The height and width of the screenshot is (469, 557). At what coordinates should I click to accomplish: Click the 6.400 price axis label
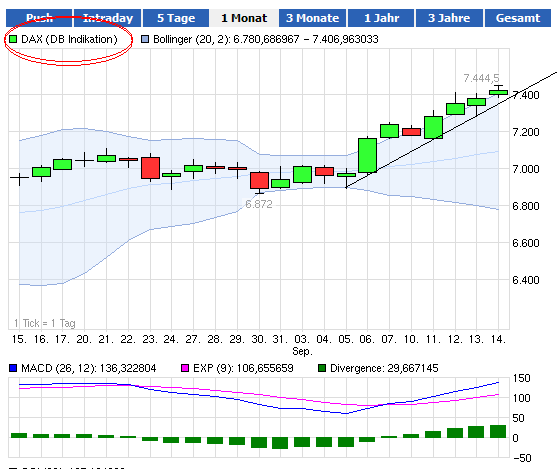tap(526, 280)
